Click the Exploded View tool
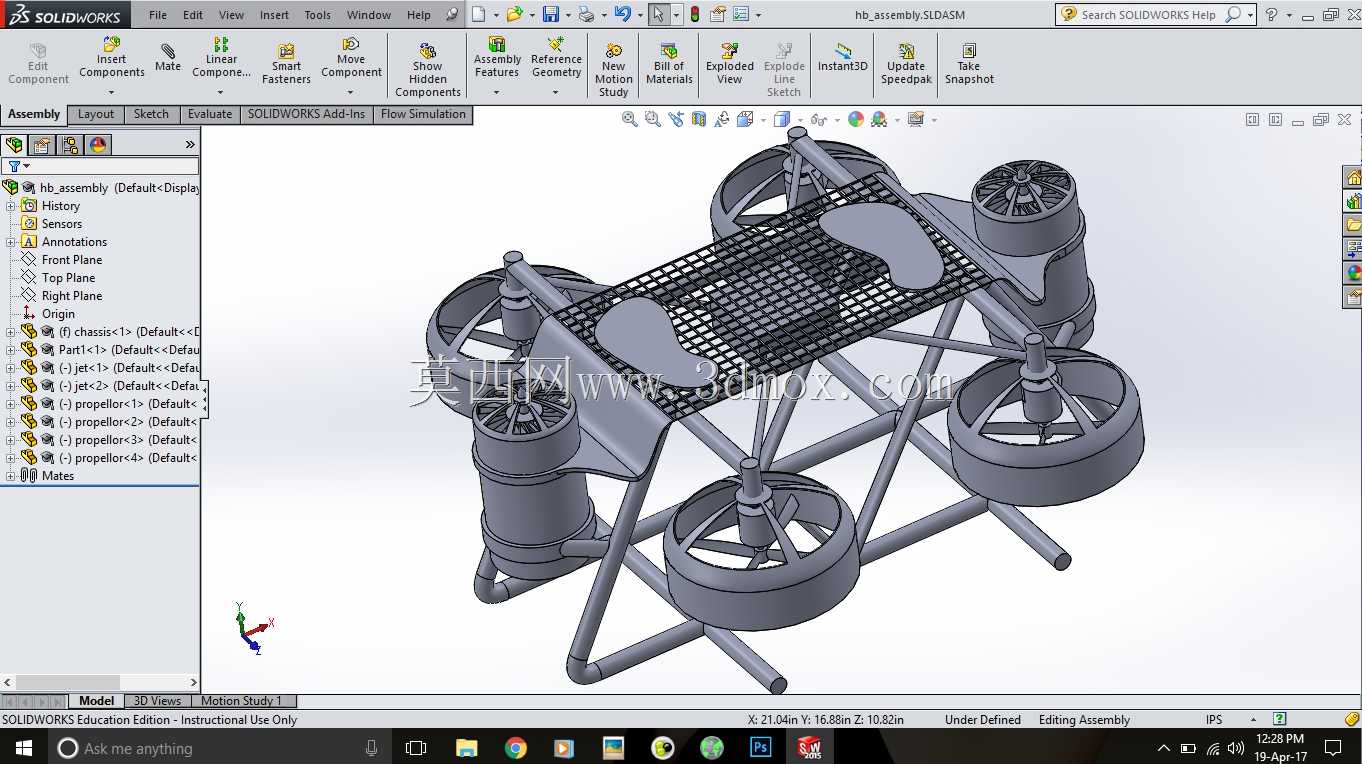This screenshot has height=764, width=1362. pos(730,64)
